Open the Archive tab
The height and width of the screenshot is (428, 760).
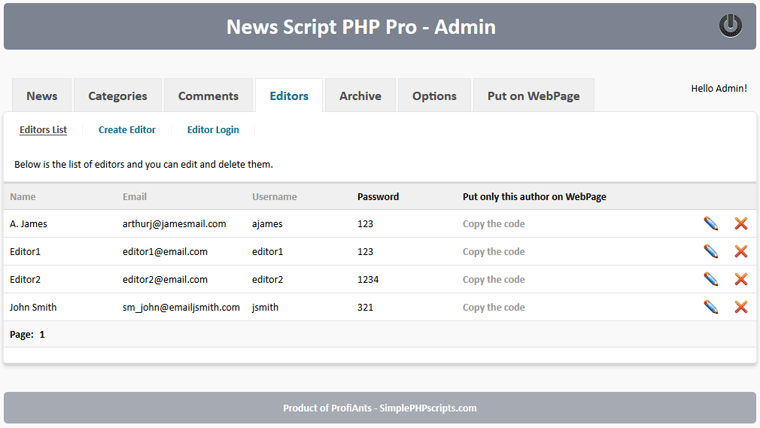360,95
